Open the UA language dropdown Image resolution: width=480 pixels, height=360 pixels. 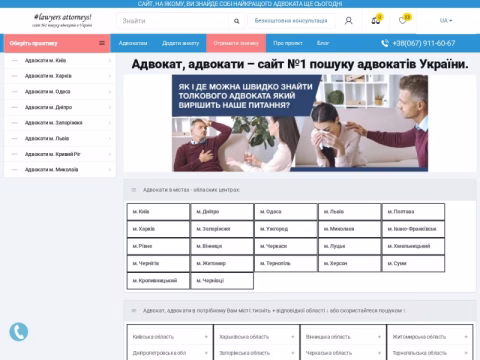pyautogui.click(x=446, y=21)
